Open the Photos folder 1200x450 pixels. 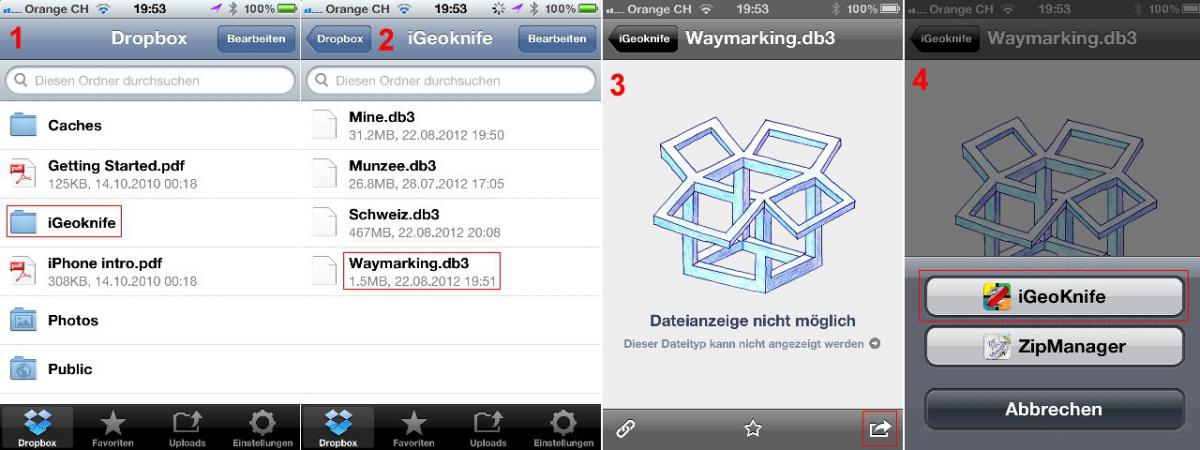pos(150,320)
